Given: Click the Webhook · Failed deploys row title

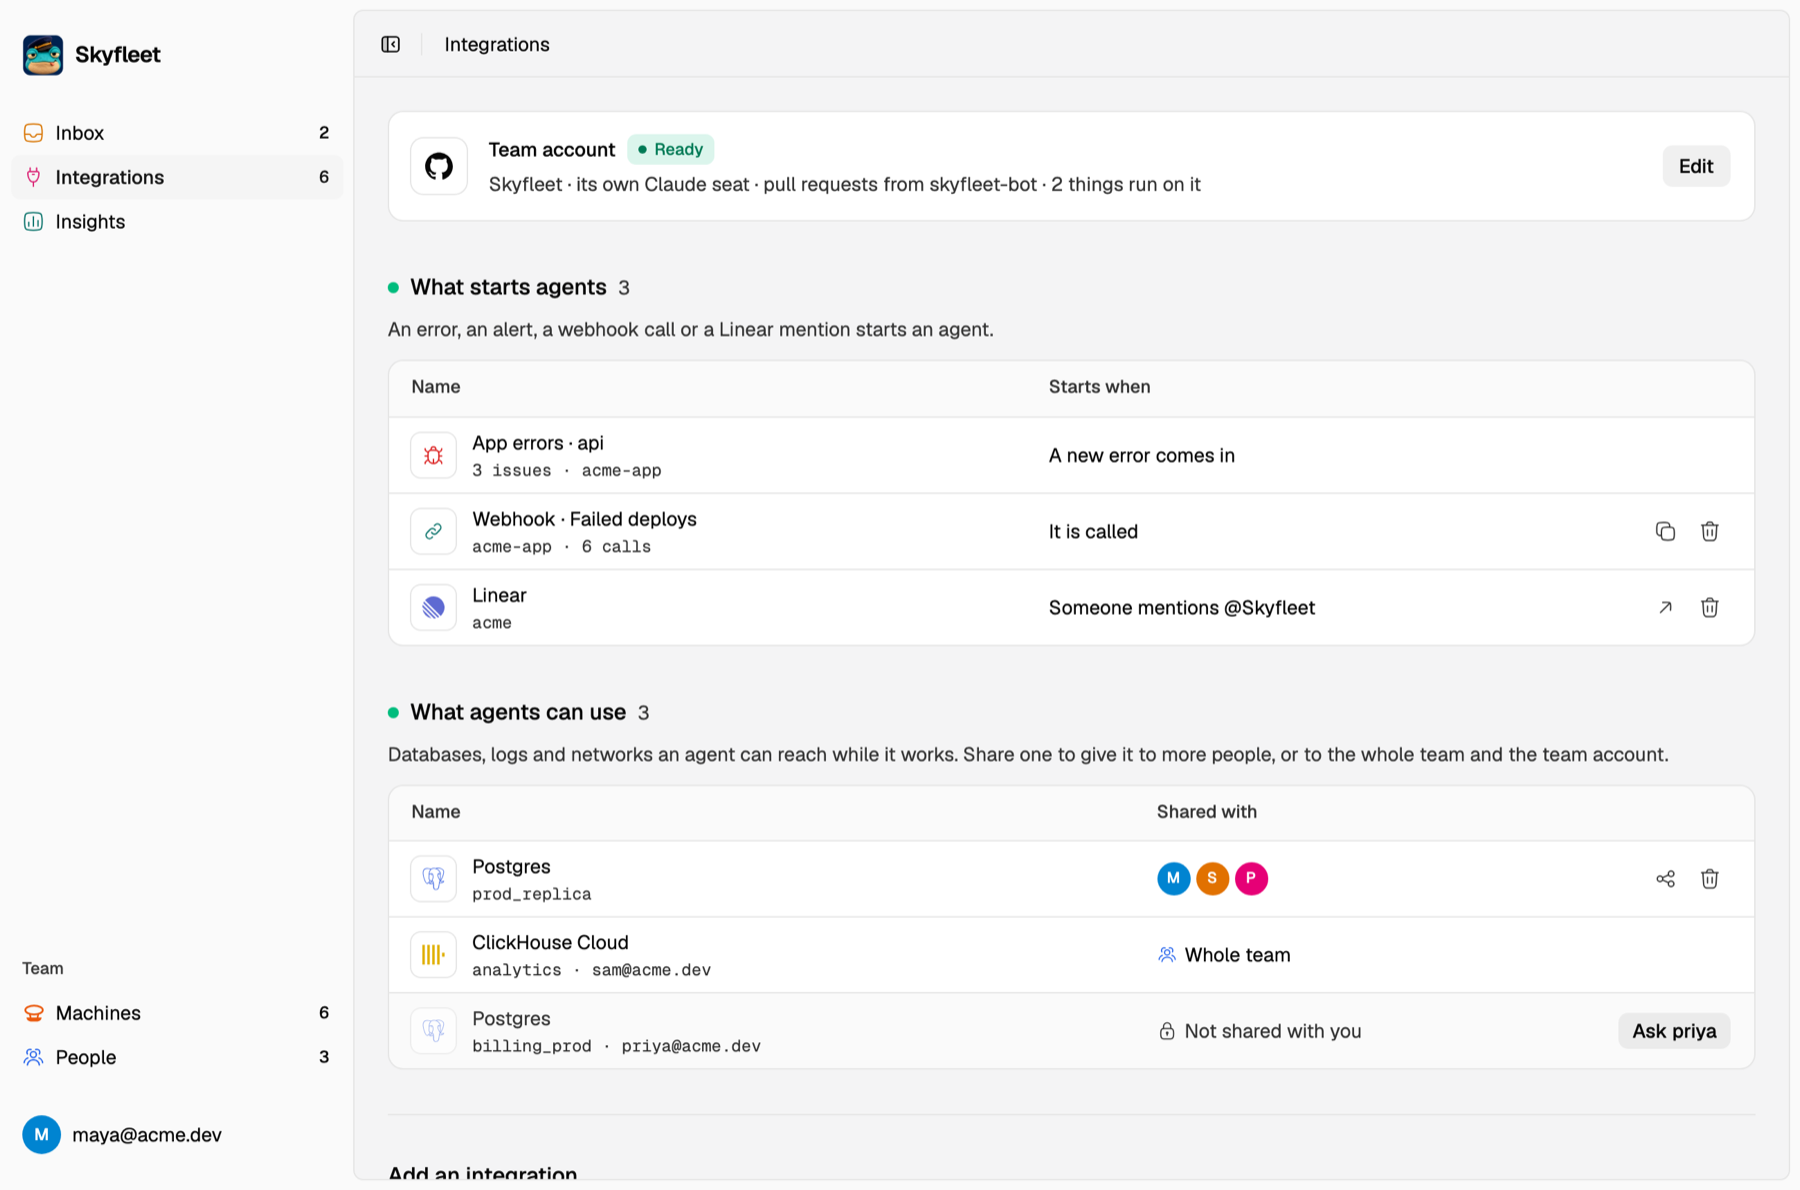Looking at the screenshot, I should [x=584, y=519].
